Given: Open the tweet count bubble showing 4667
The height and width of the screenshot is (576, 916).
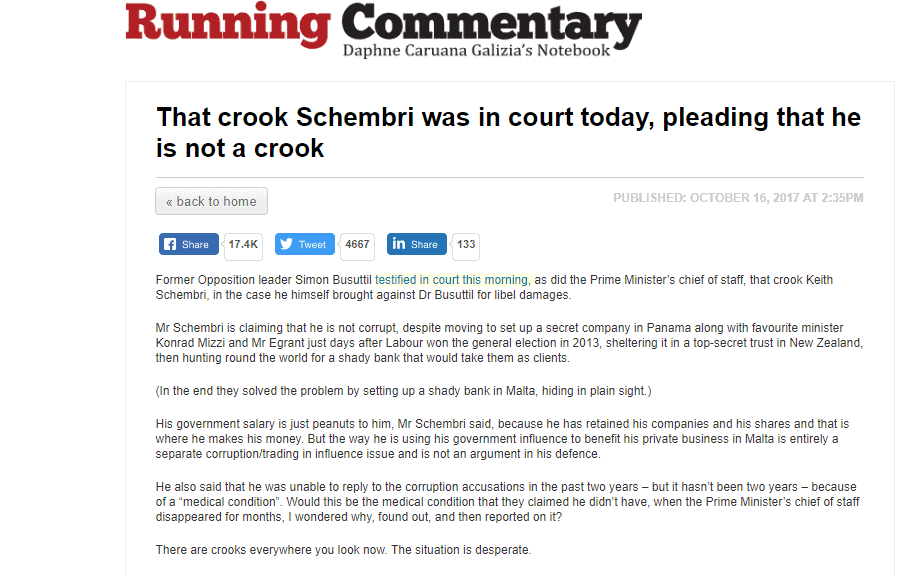Looking at the screenshot, I should (x=357, y=245).
